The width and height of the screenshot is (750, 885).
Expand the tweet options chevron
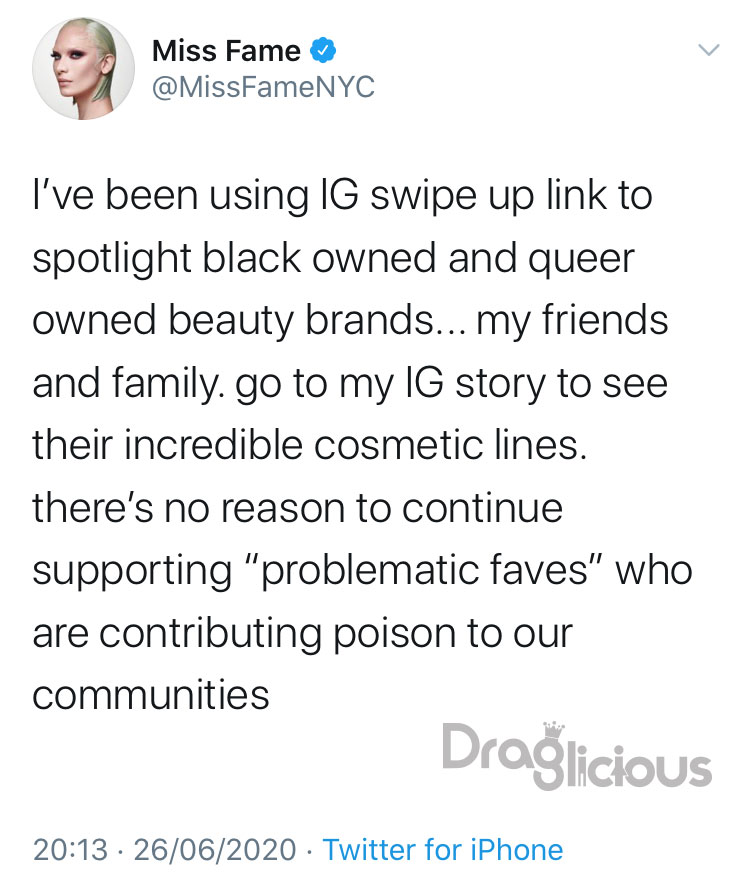click(709, 50)
